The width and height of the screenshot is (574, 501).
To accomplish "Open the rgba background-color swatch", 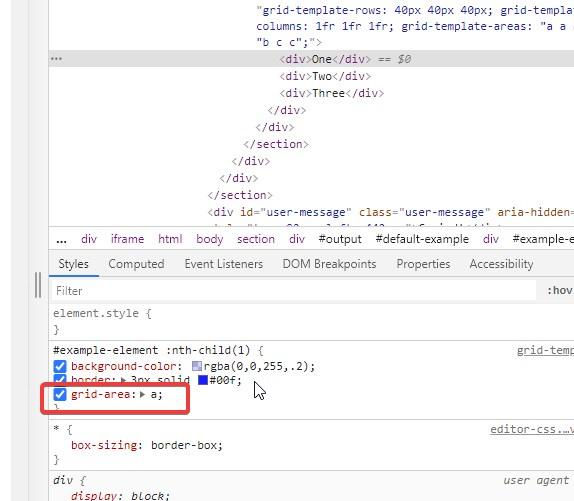I will [197, 366].
